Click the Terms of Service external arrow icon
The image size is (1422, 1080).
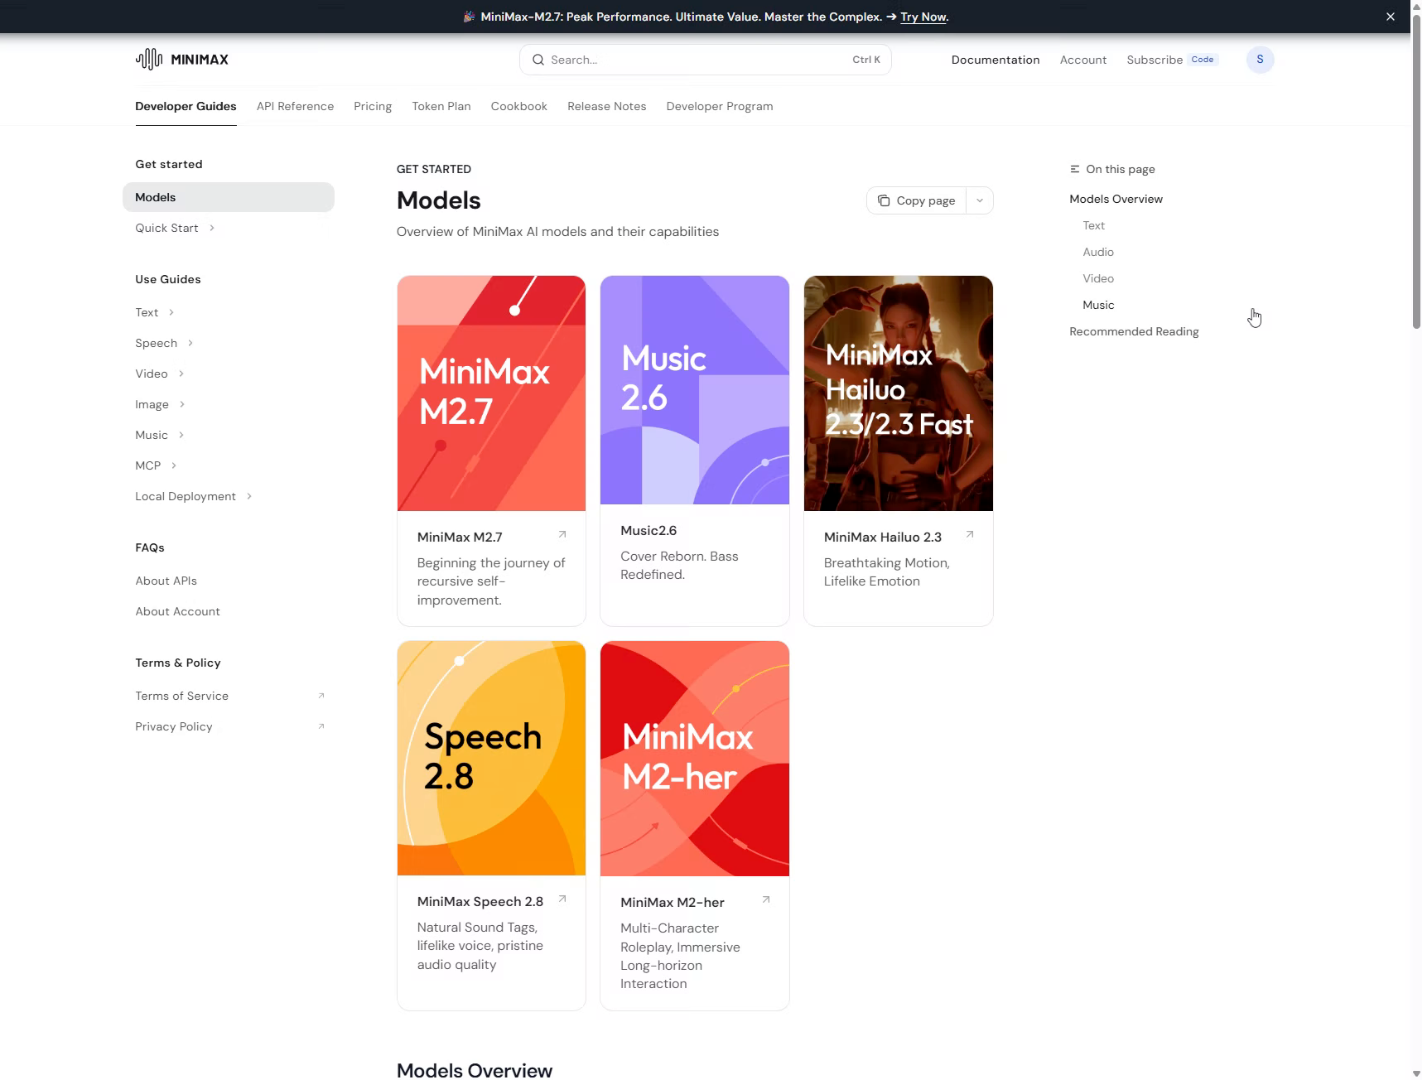pyautogui.click(x=321, y=696)
